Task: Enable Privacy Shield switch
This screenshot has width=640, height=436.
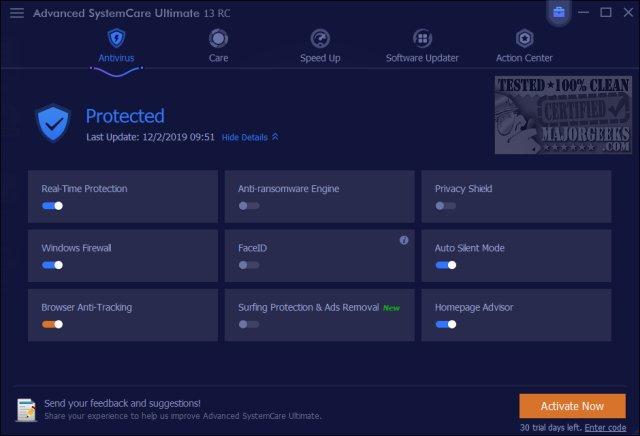Action: (446, 206)
